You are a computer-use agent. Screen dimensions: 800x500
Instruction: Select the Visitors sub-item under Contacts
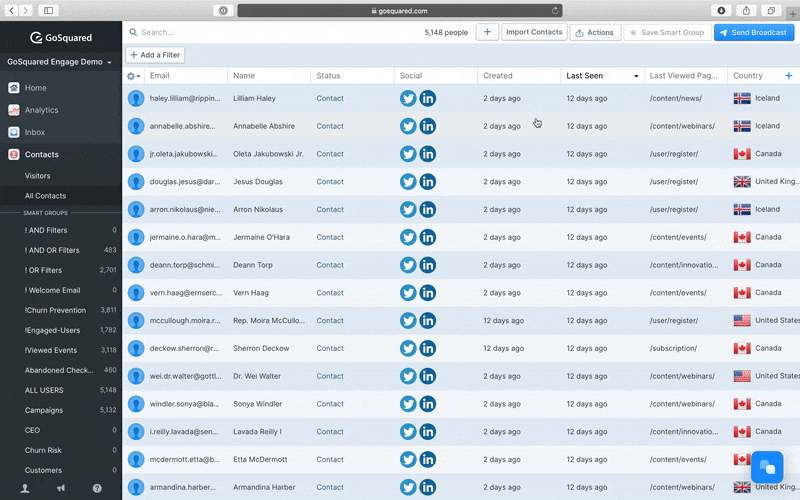(x=38, y=176)
